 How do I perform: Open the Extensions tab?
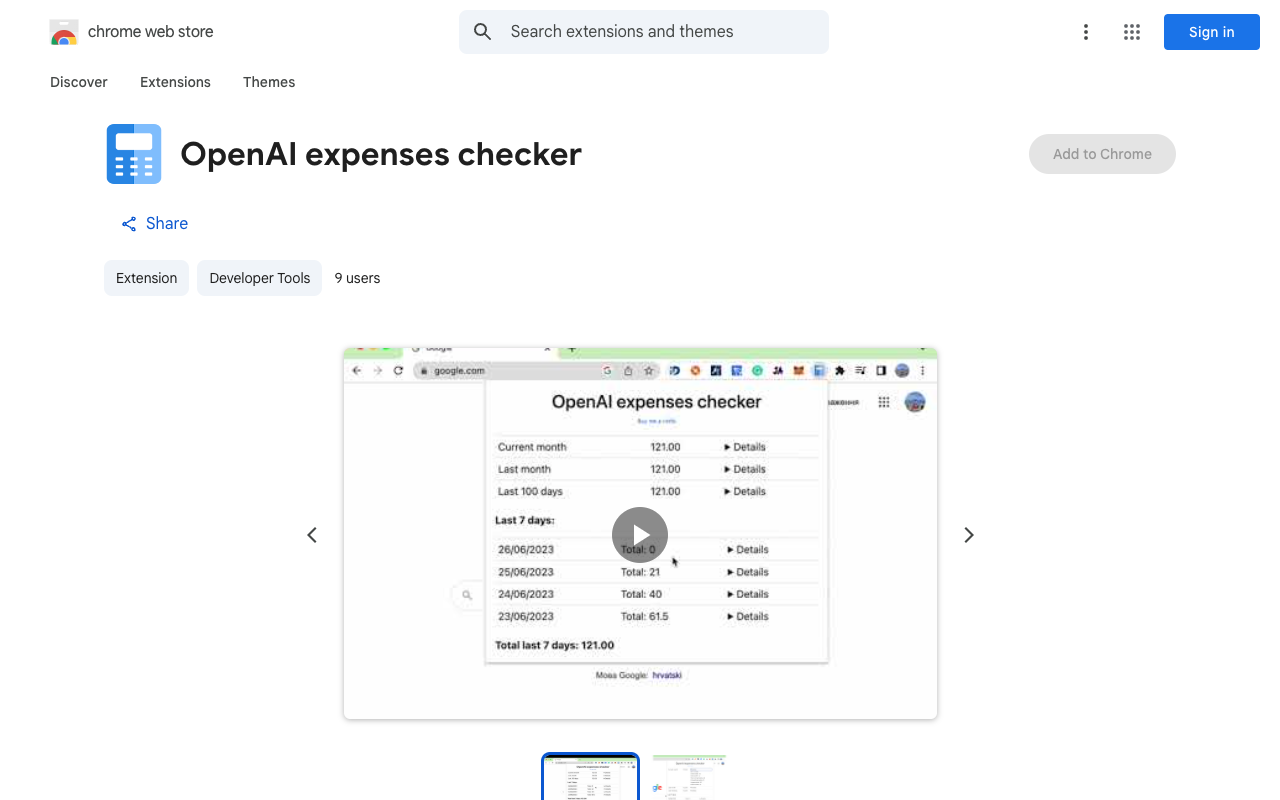[x=175, y=82]
